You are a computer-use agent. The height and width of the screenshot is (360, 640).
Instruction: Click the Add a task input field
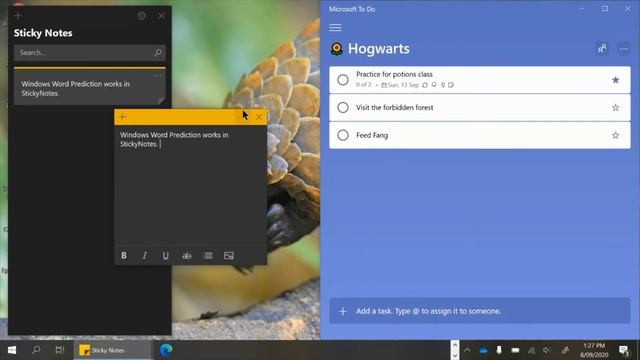click(480, 311)
